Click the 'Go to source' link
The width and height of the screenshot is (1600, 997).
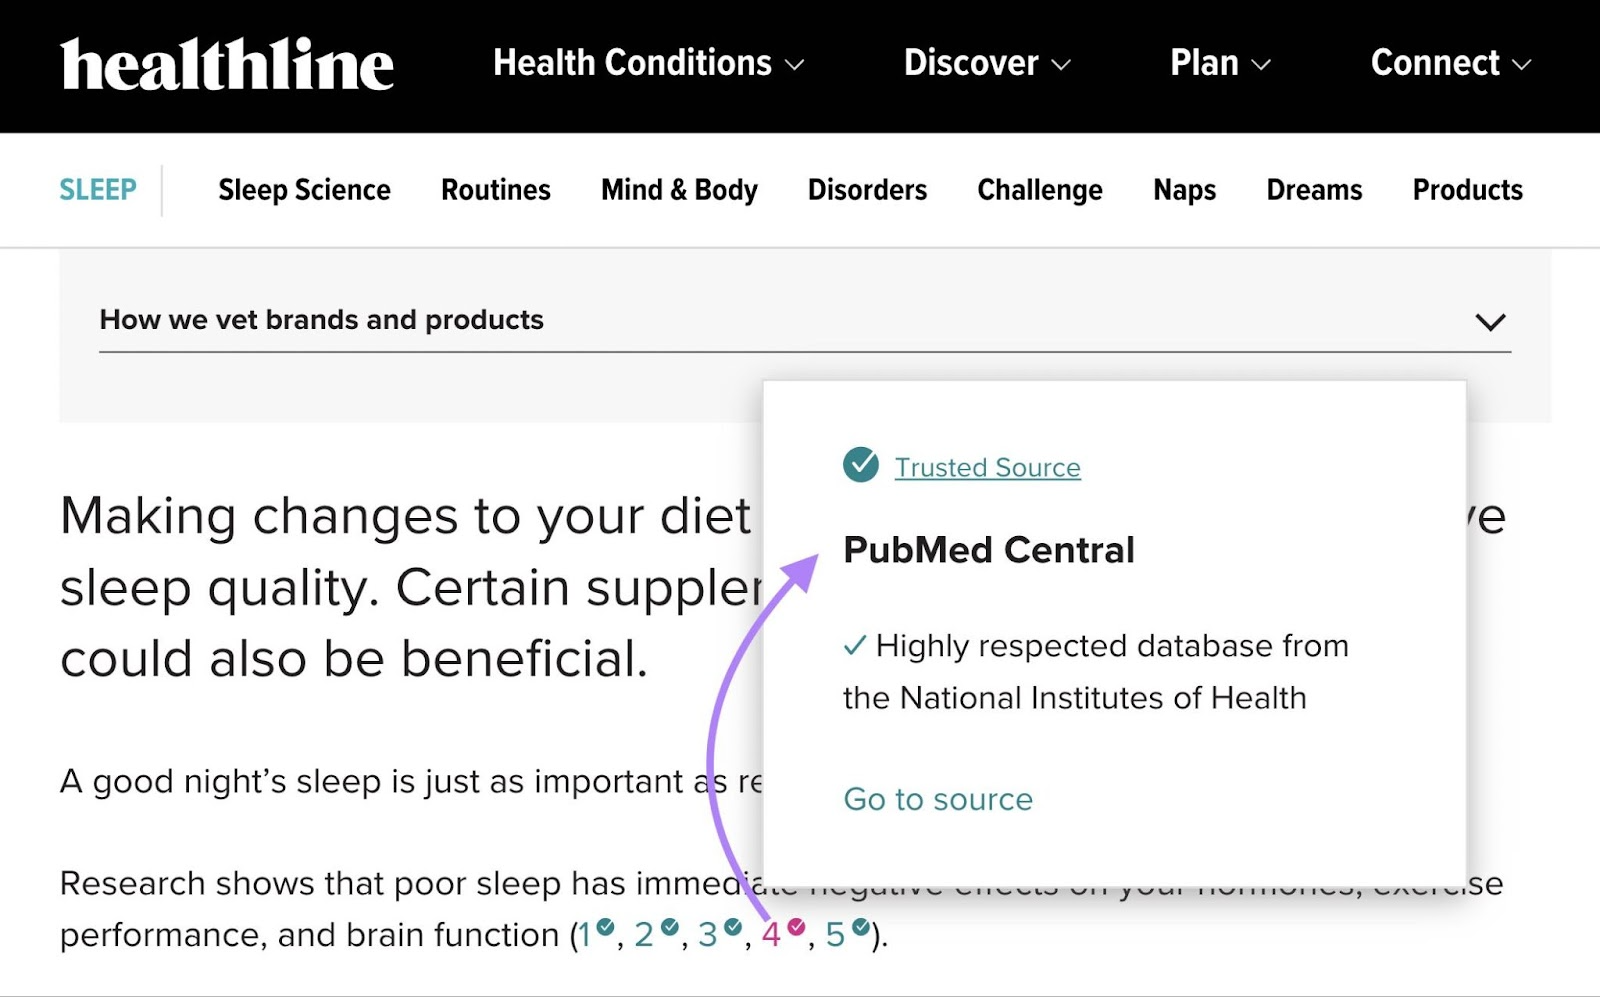click(x=937, y=799)
